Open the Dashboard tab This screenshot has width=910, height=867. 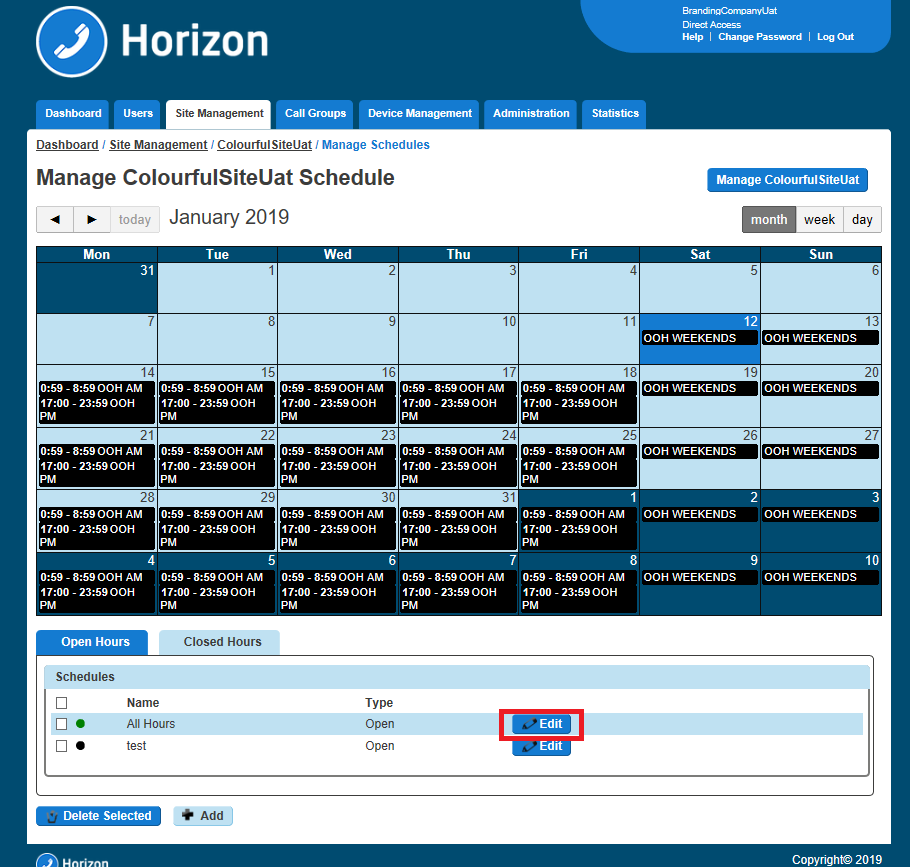(73, 114)
